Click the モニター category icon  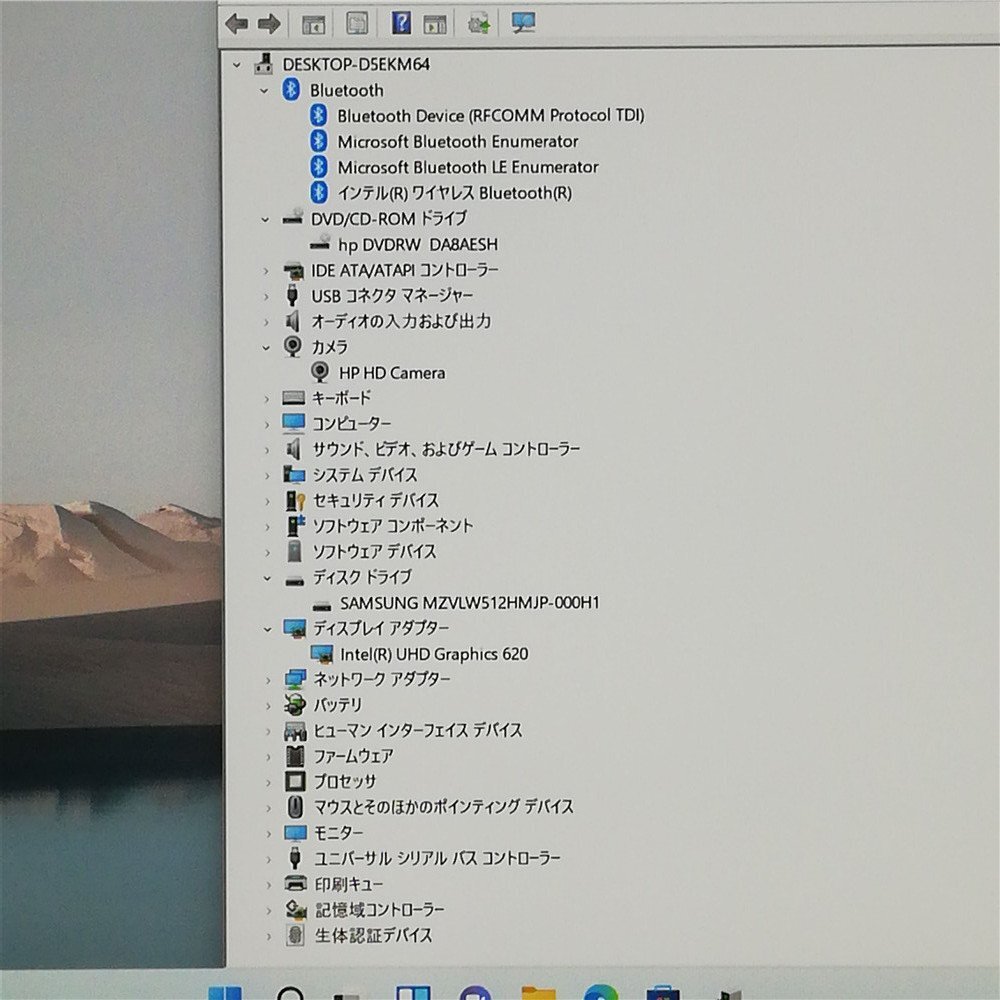pyautogui.click(x=295, y=833)
